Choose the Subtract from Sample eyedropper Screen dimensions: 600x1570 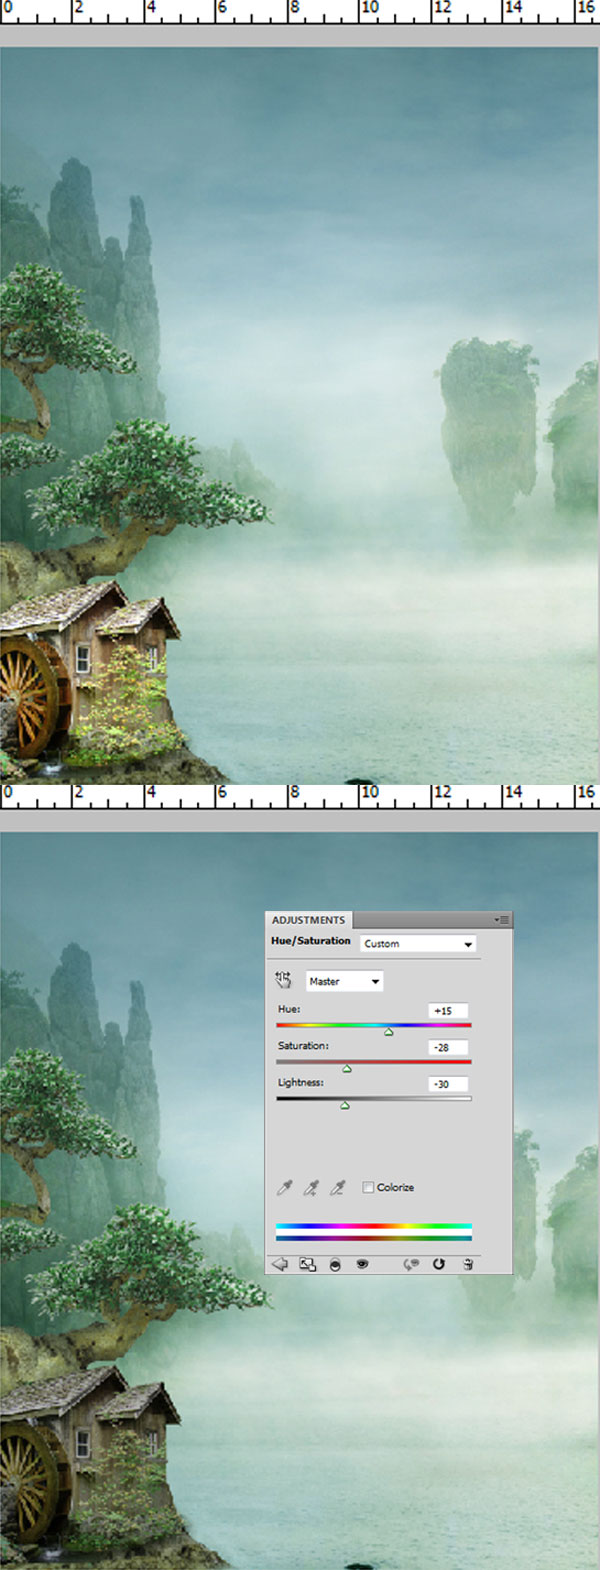338,1187
